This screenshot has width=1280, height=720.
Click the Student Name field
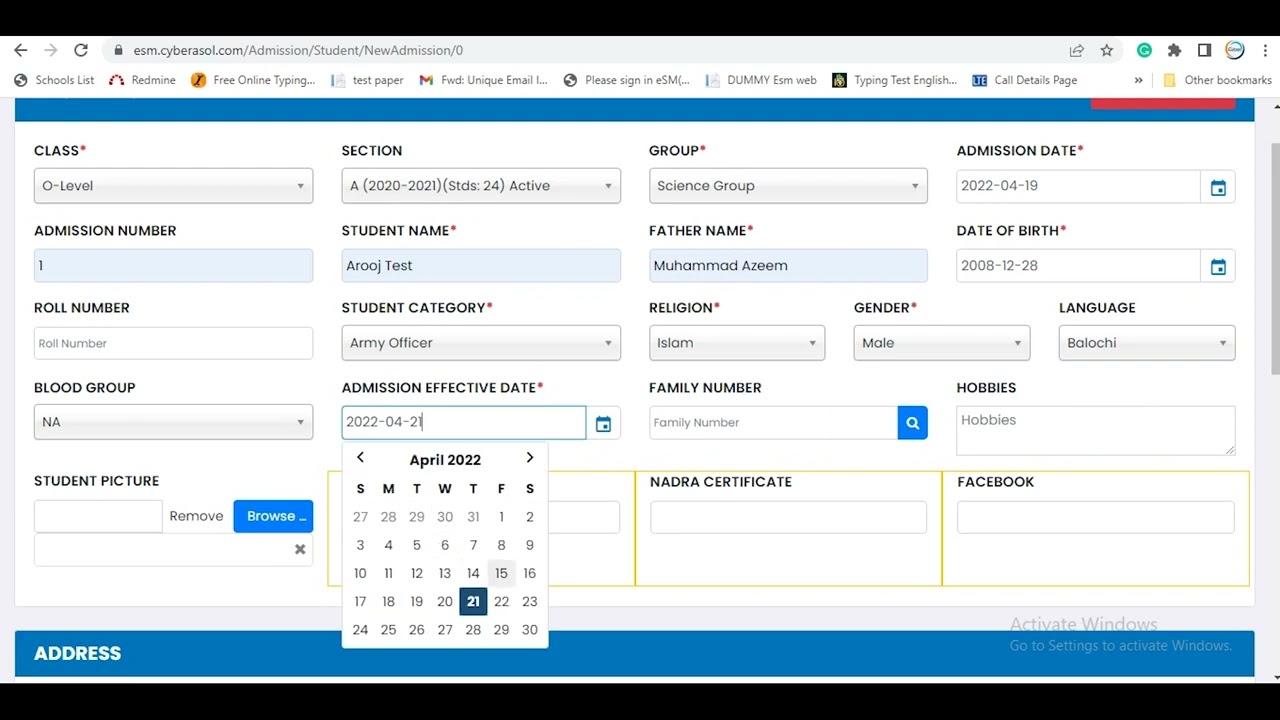click(481, 265)
